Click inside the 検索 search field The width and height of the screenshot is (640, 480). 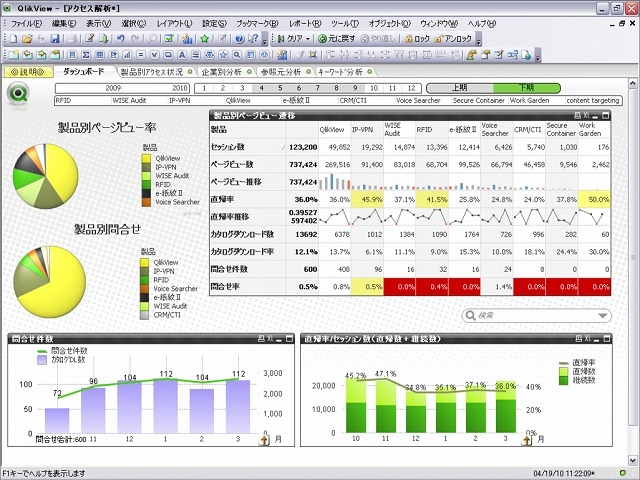537,316
